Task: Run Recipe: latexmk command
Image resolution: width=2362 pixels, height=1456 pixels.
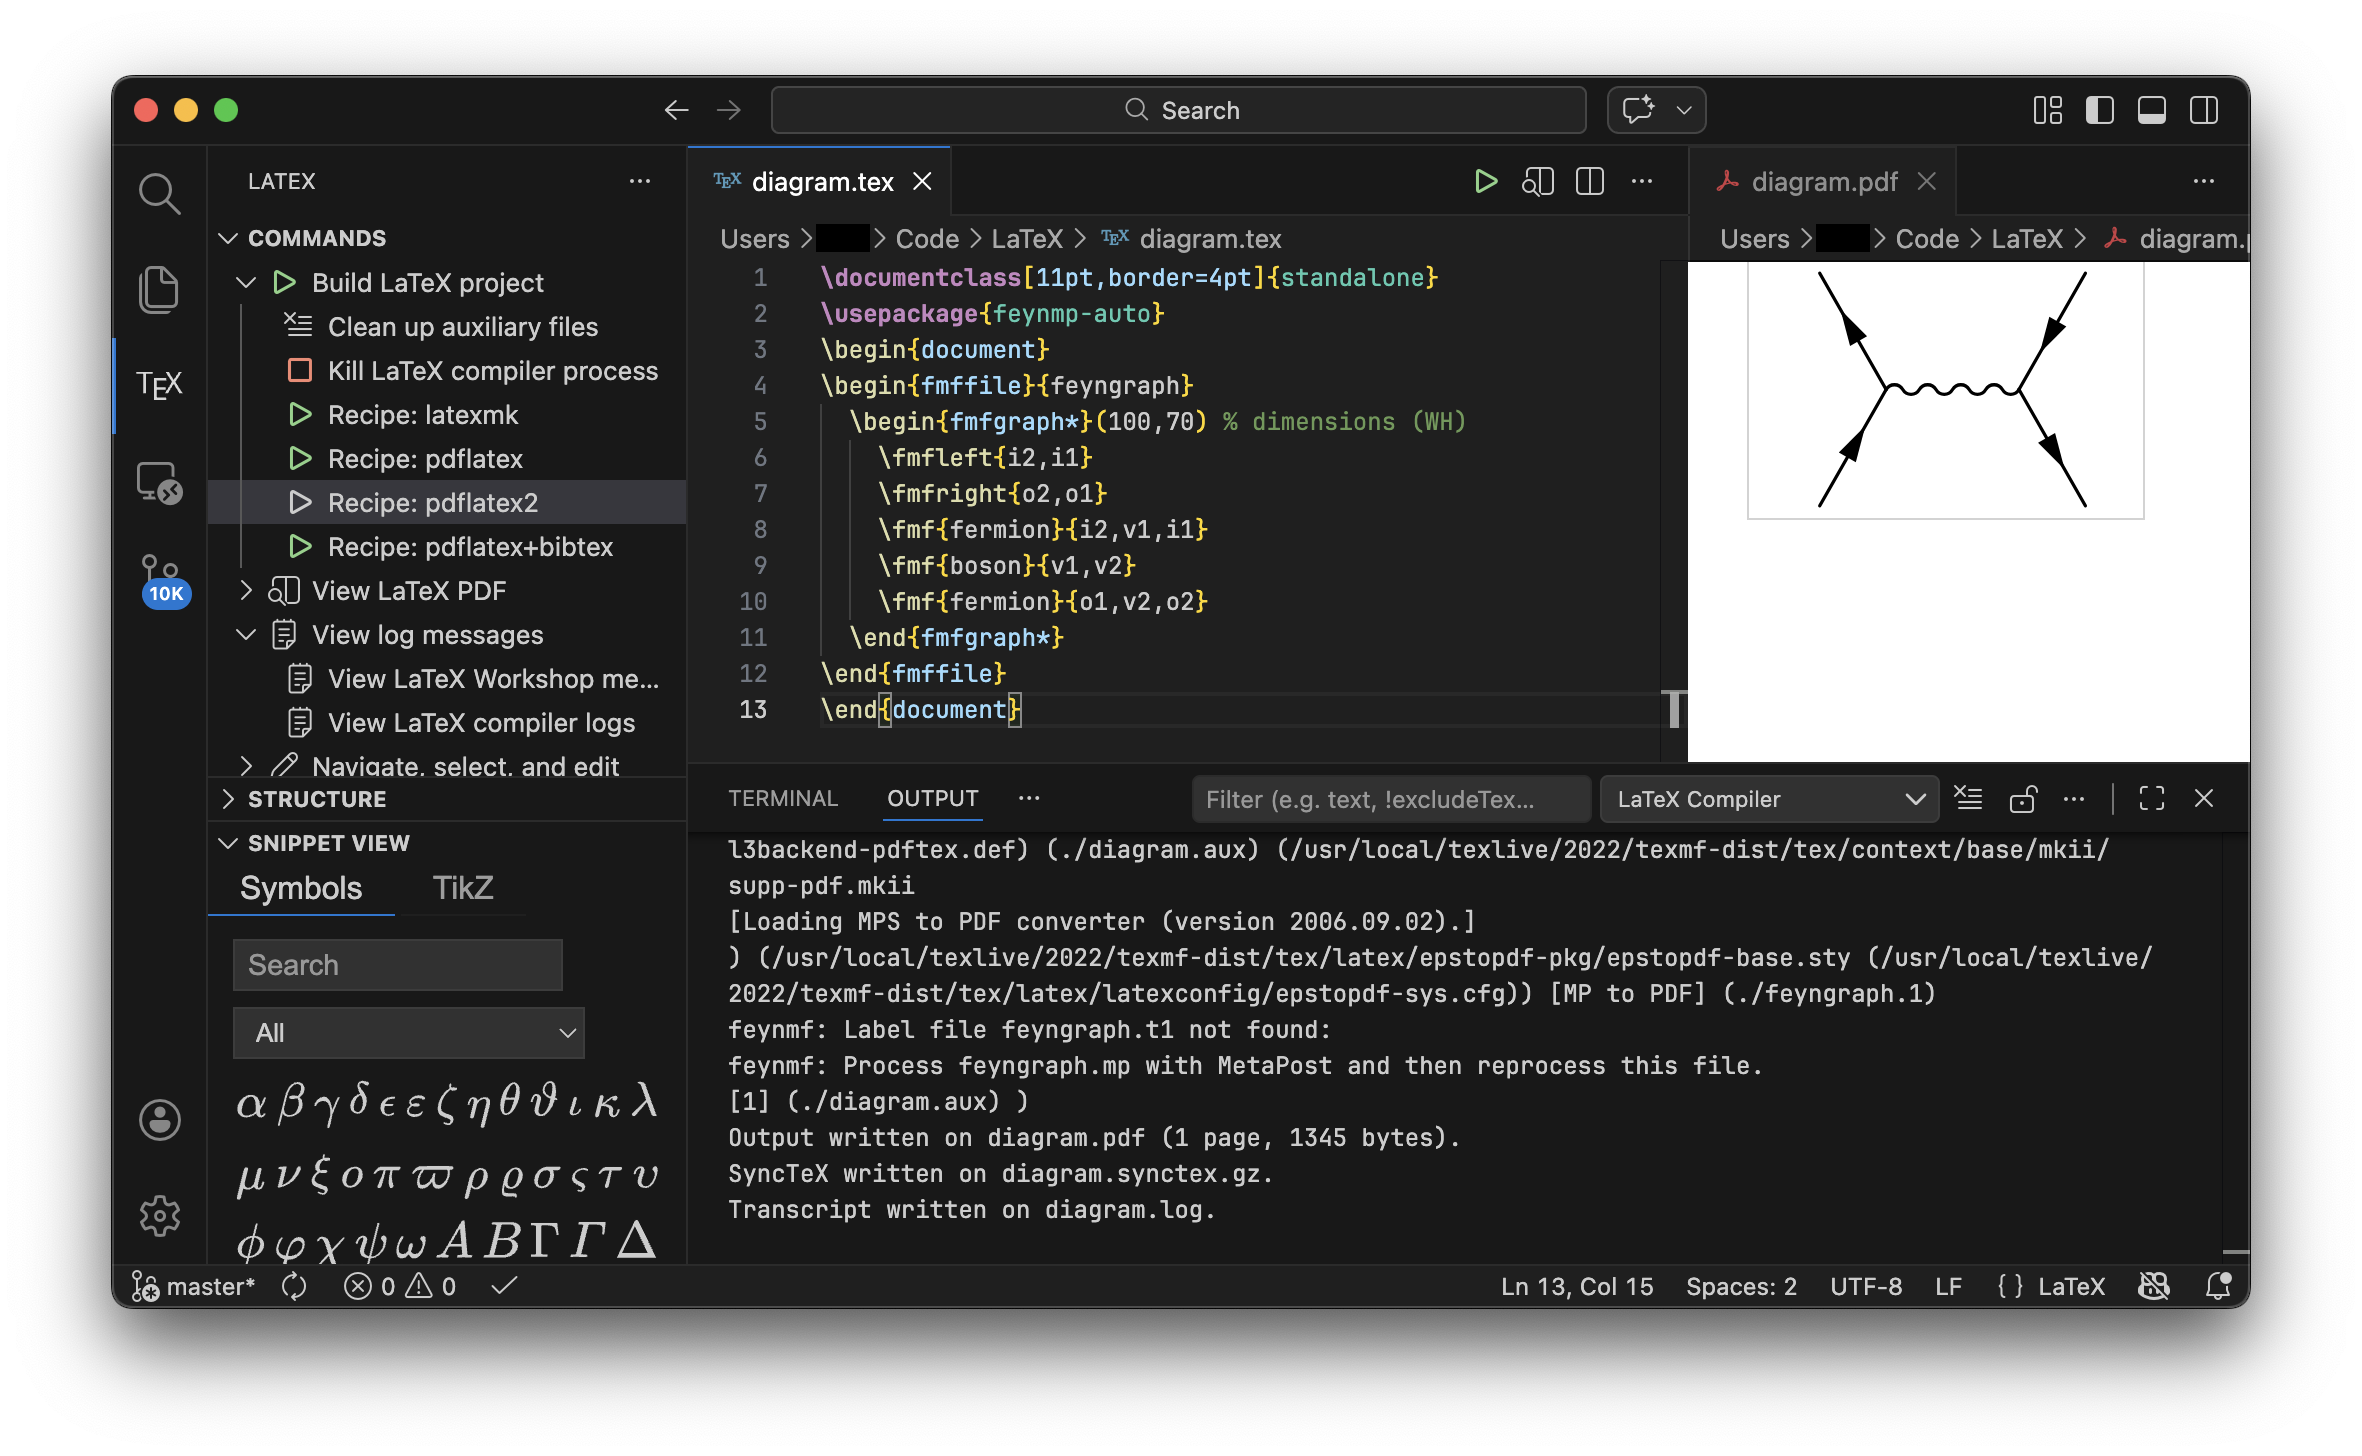Action: coord(422,415)
